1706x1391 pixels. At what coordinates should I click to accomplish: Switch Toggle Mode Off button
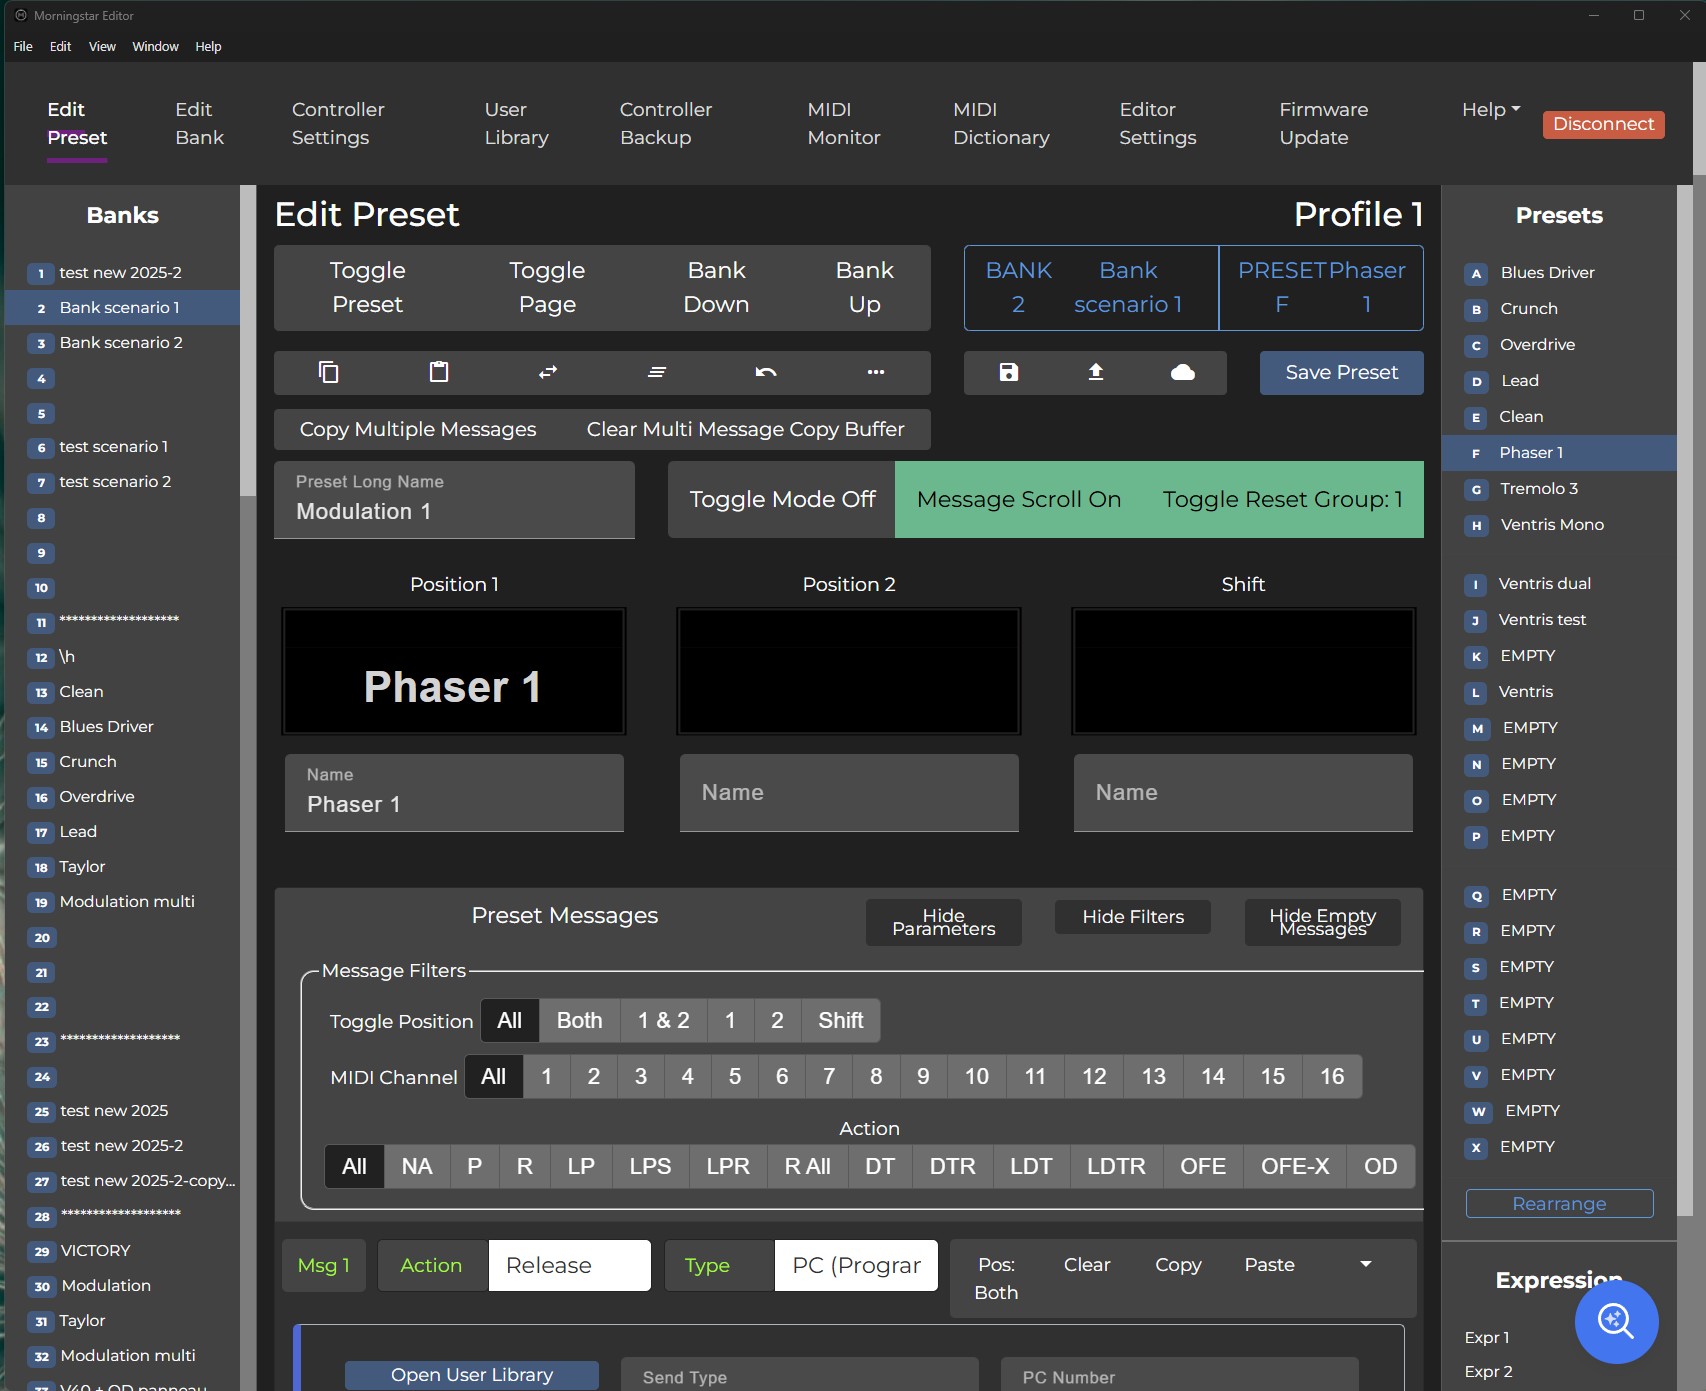782,499
